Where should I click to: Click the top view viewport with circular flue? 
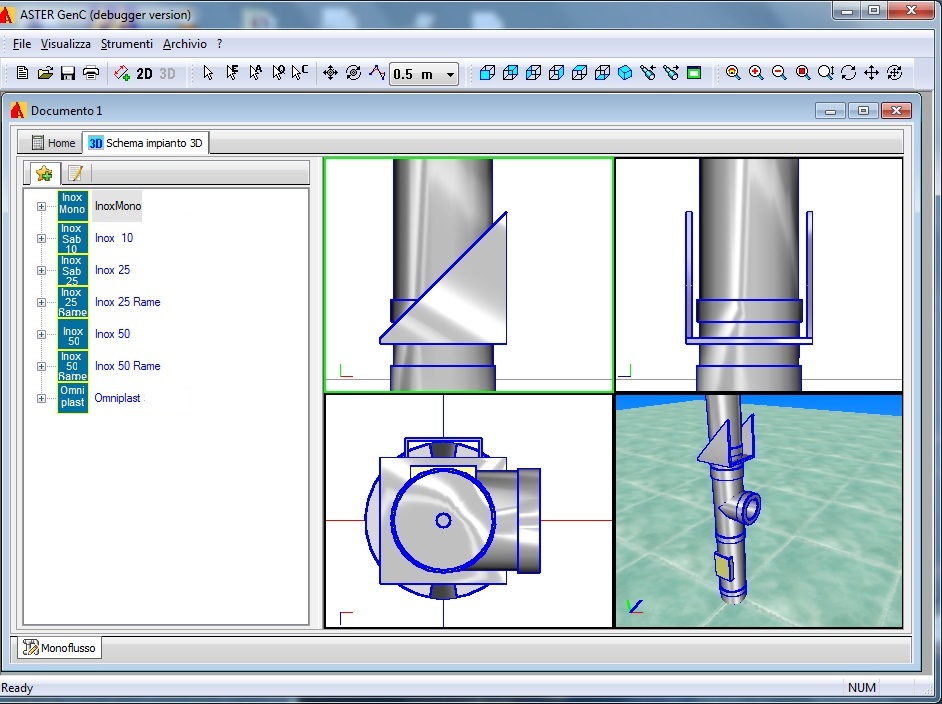click(468, 511)
